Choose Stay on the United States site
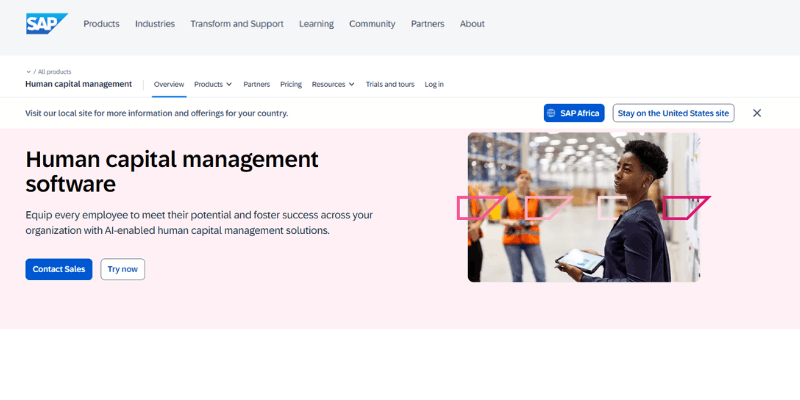Image resolution: width=800 pixels, height=400 pixels. 673,113
